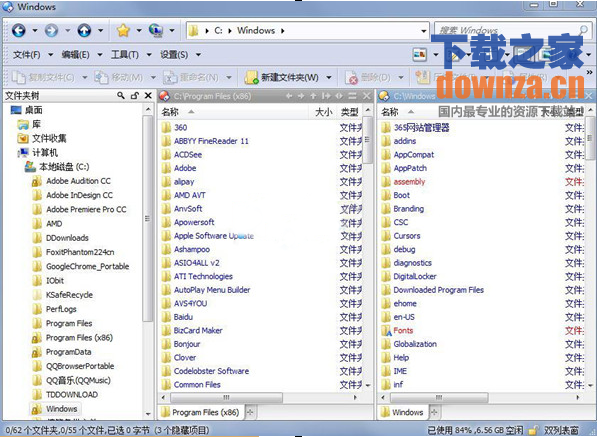Click the Copy File (复制文件) toolbar icon

pos(18,77)
